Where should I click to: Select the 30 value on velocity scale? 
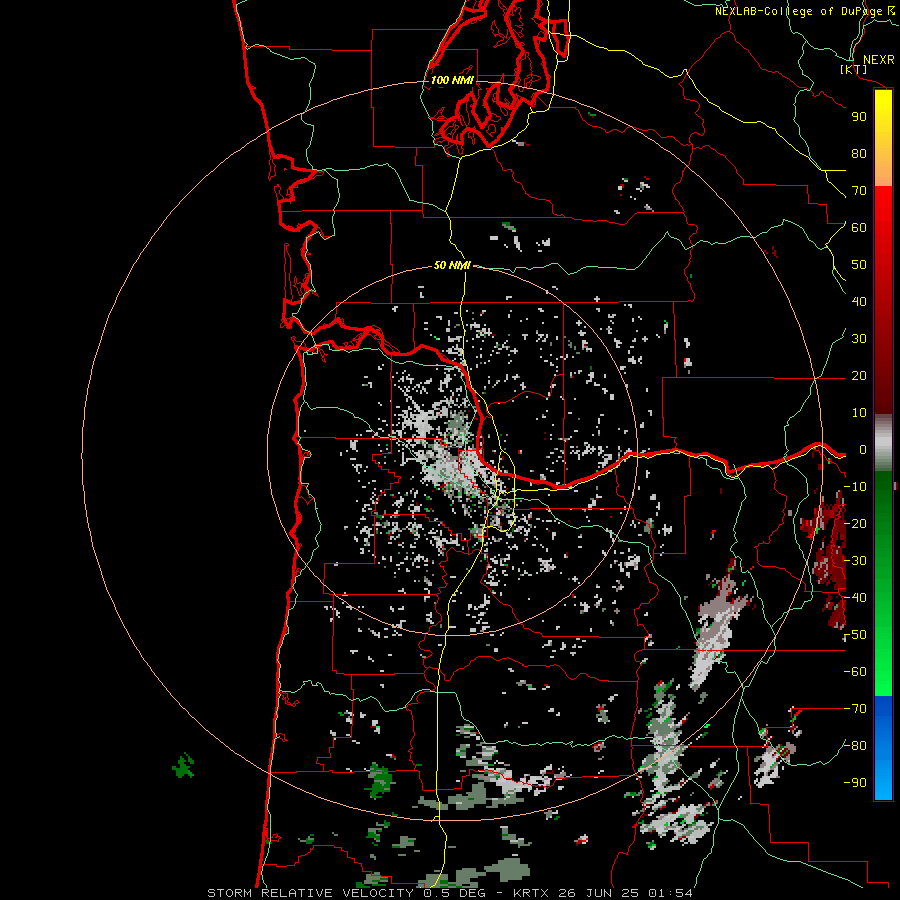pyautogui.click(x=859, y=339)
